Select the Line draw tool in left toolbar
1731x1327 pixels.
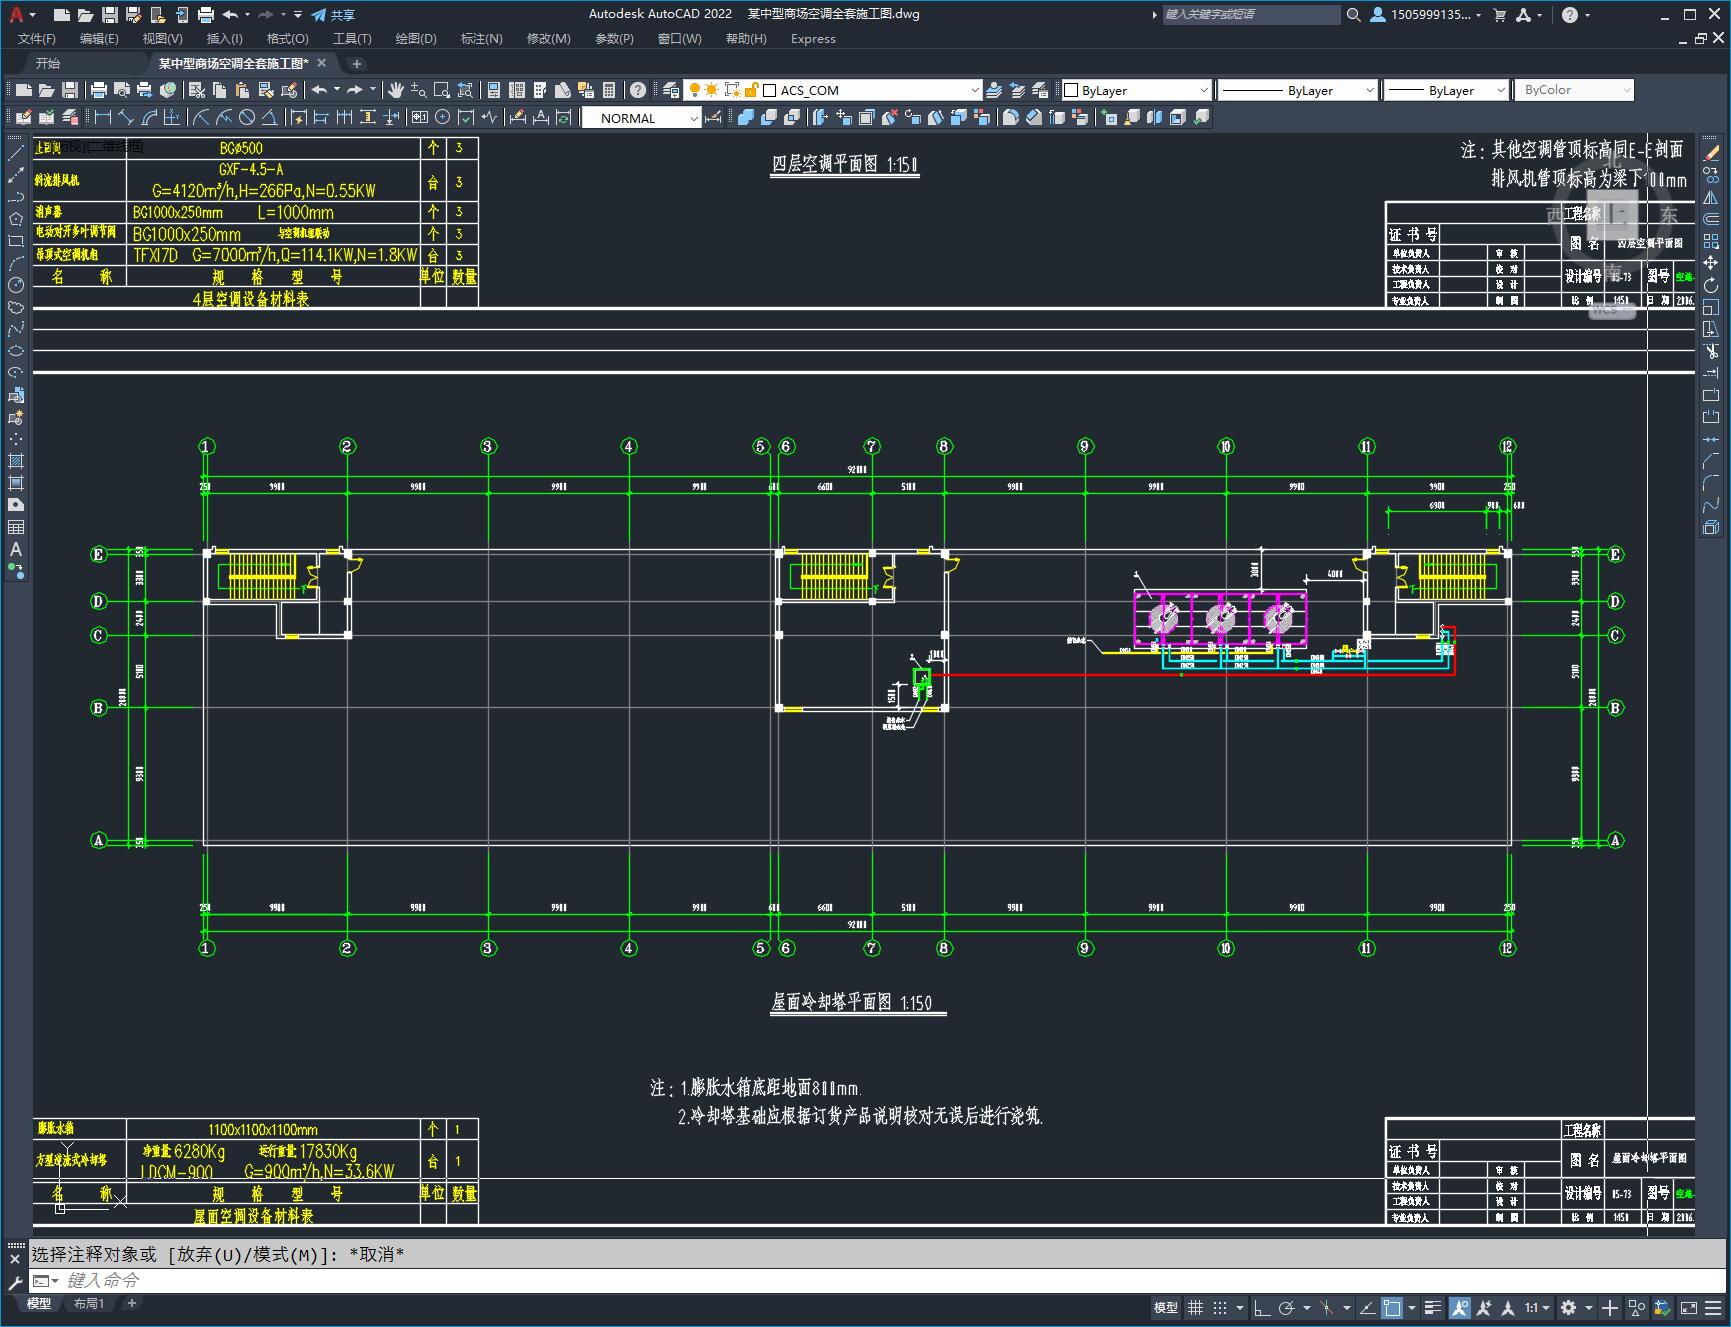(x=16, y=153)
